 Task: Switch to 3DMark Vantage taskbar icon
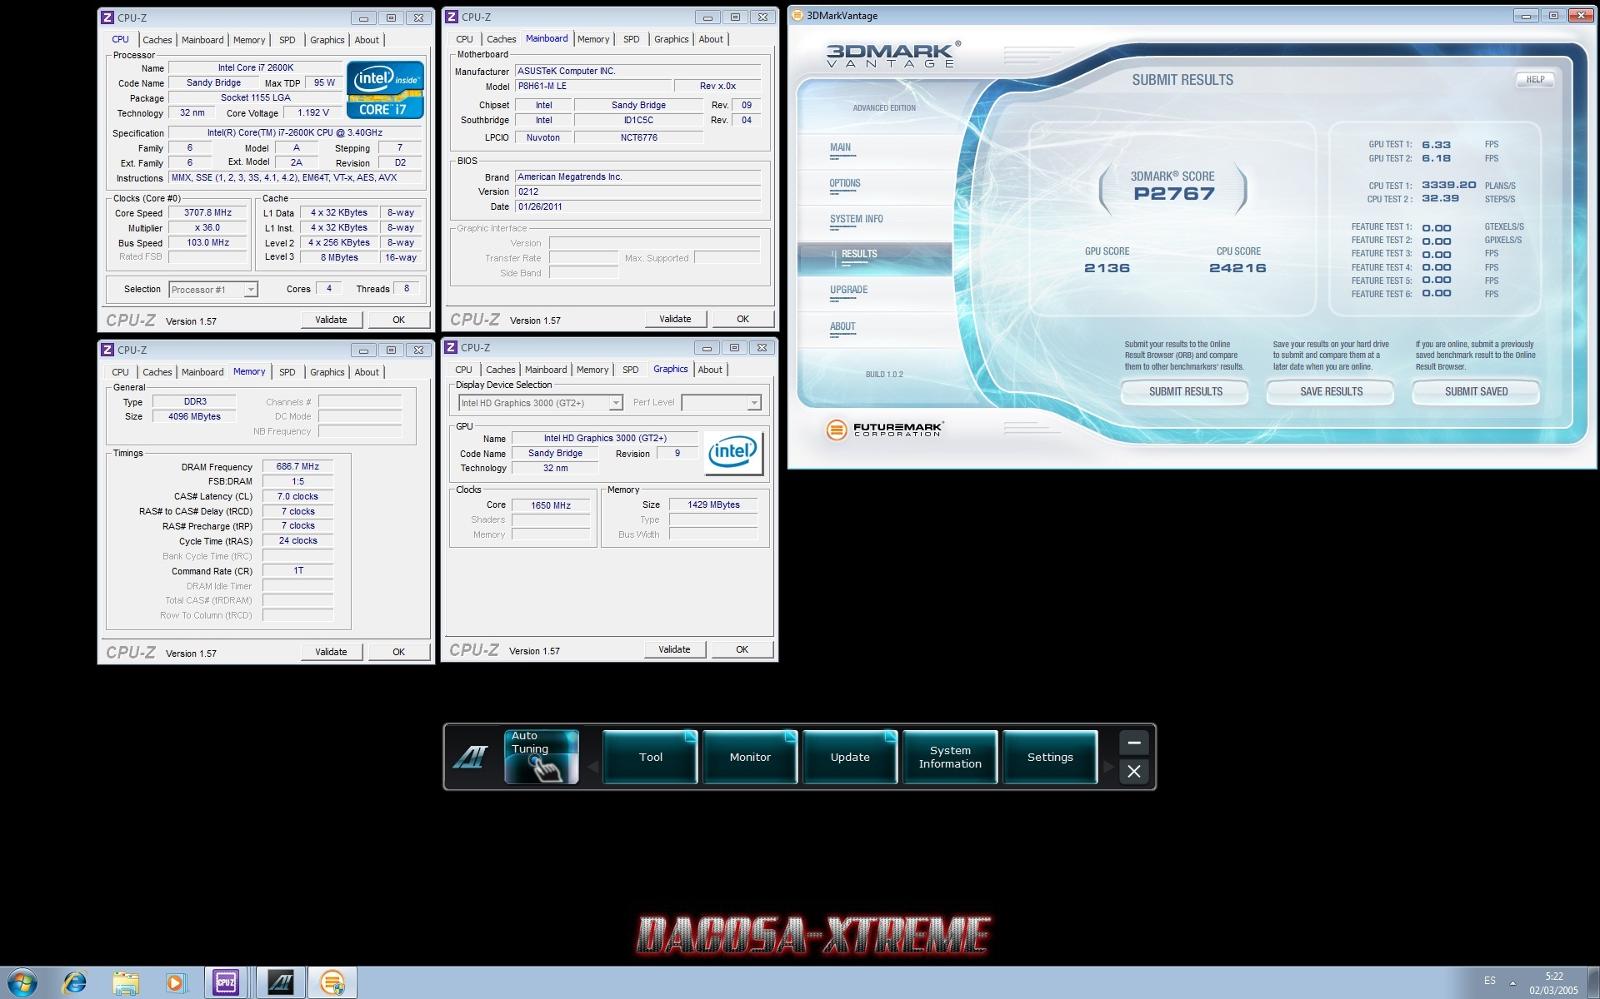332,983
